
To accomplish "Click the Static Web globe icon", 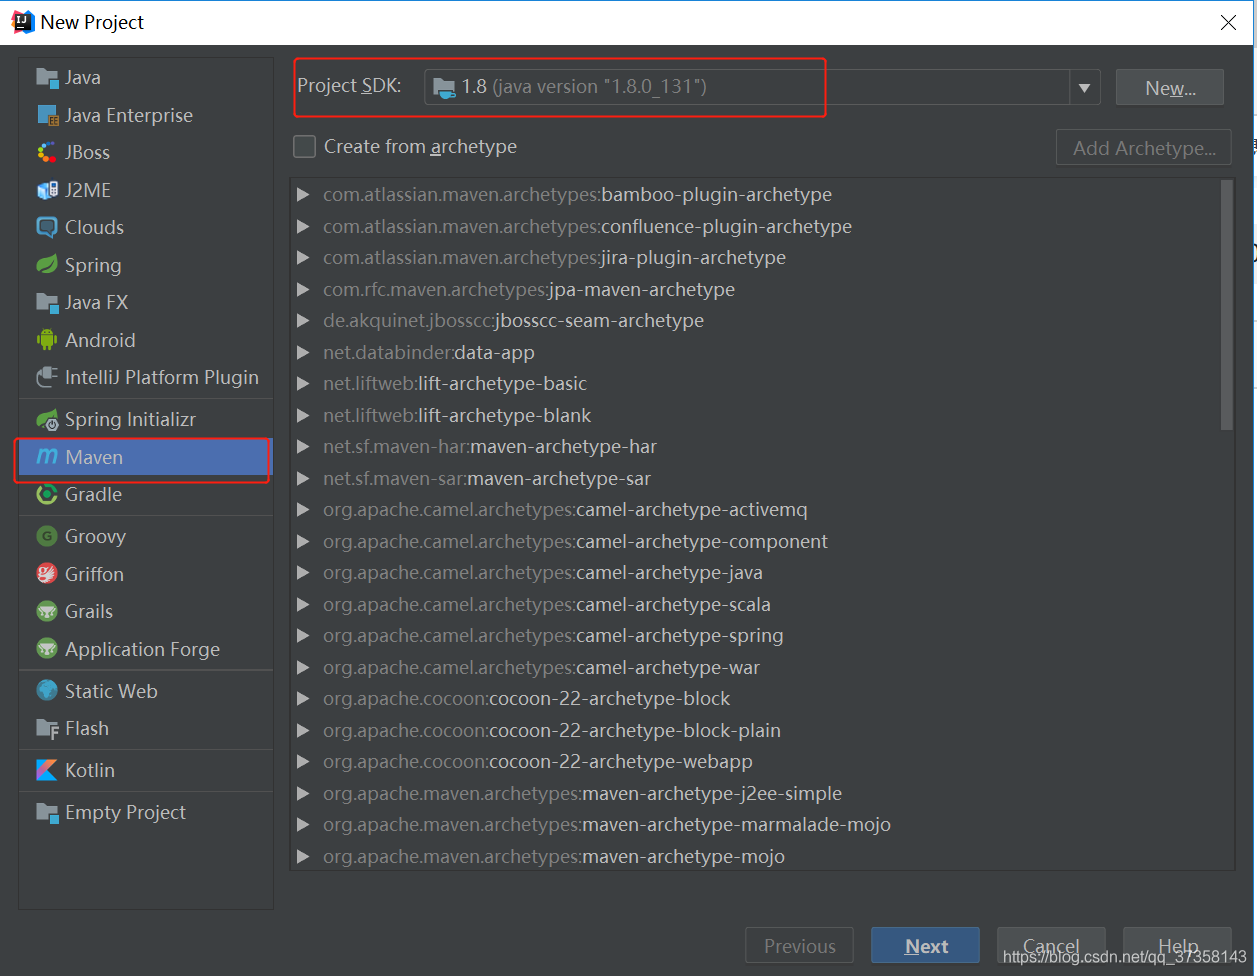I will 47,691.
